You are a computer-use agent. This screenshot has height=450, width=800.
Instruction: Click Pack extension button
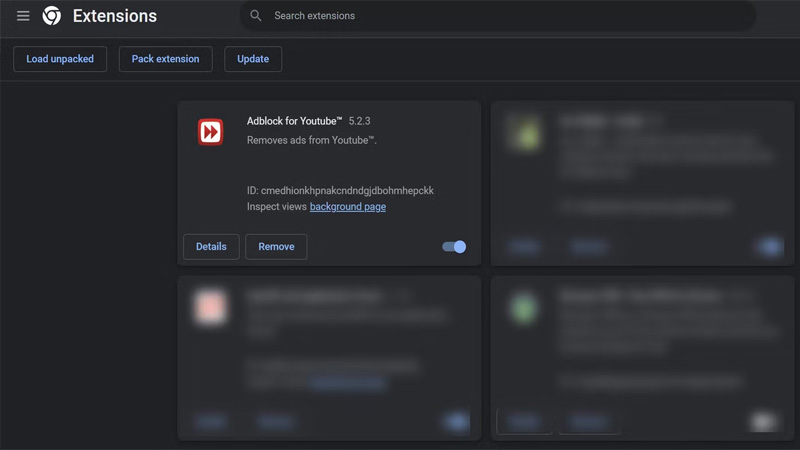tap(166, 59)
